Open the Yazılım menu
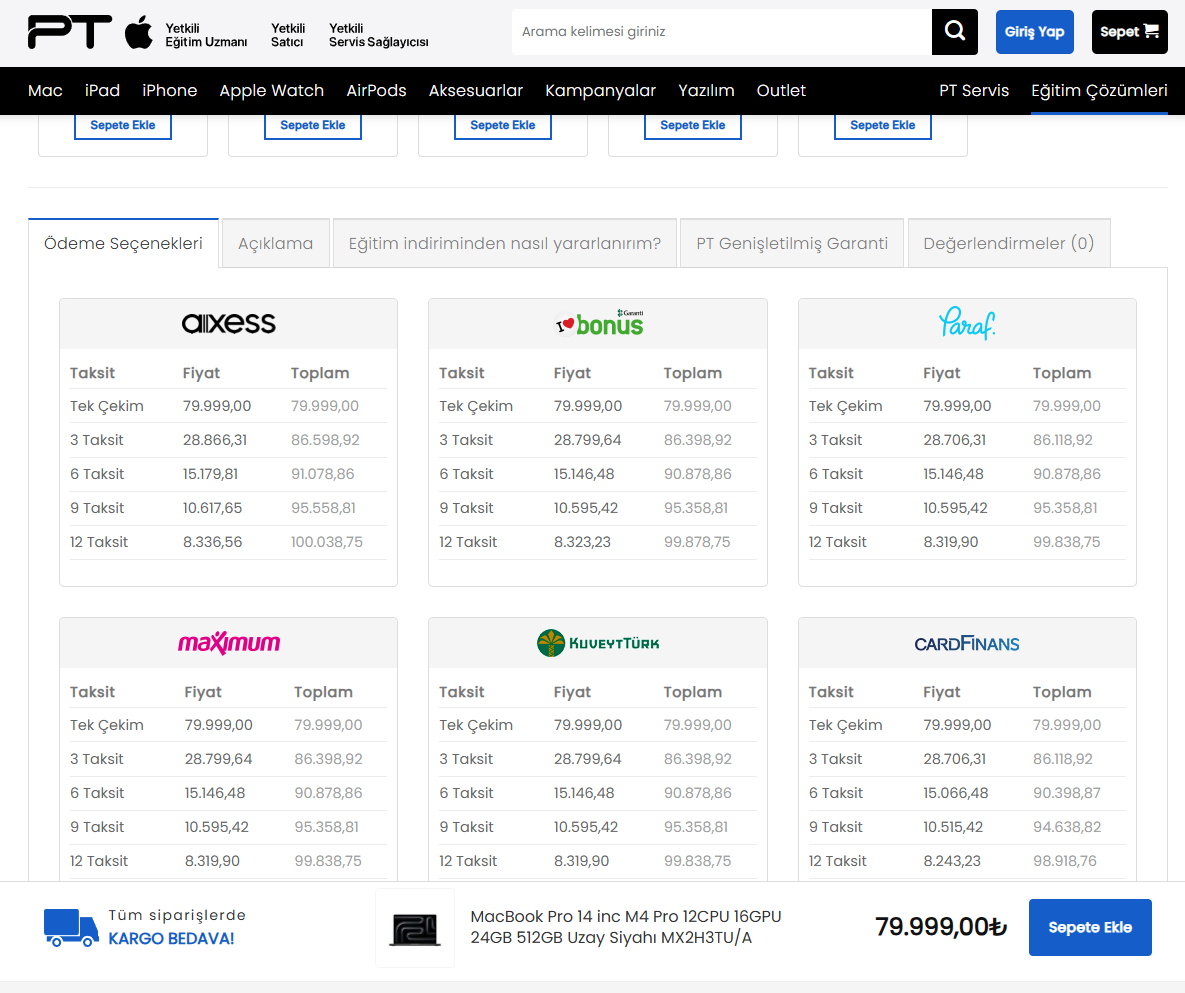1185x993 pixels. point(706,91)
